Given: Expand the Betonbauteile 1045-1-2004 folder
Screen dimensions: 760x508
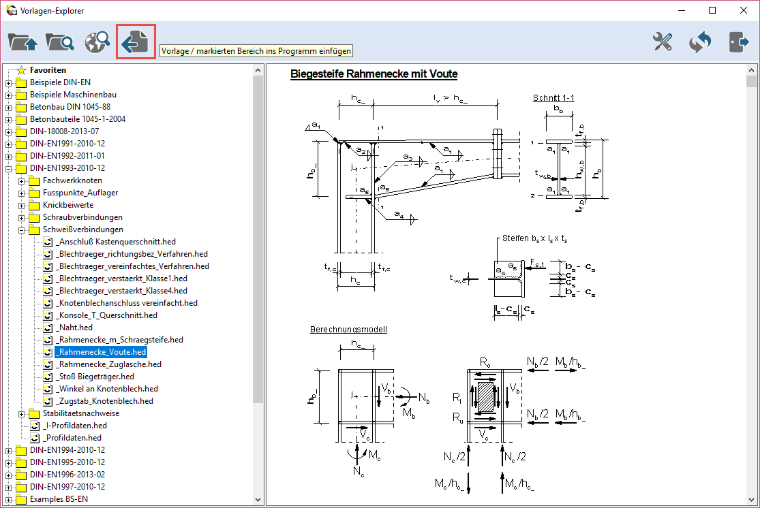Looking at the screenshot, I should click(9, 120).
